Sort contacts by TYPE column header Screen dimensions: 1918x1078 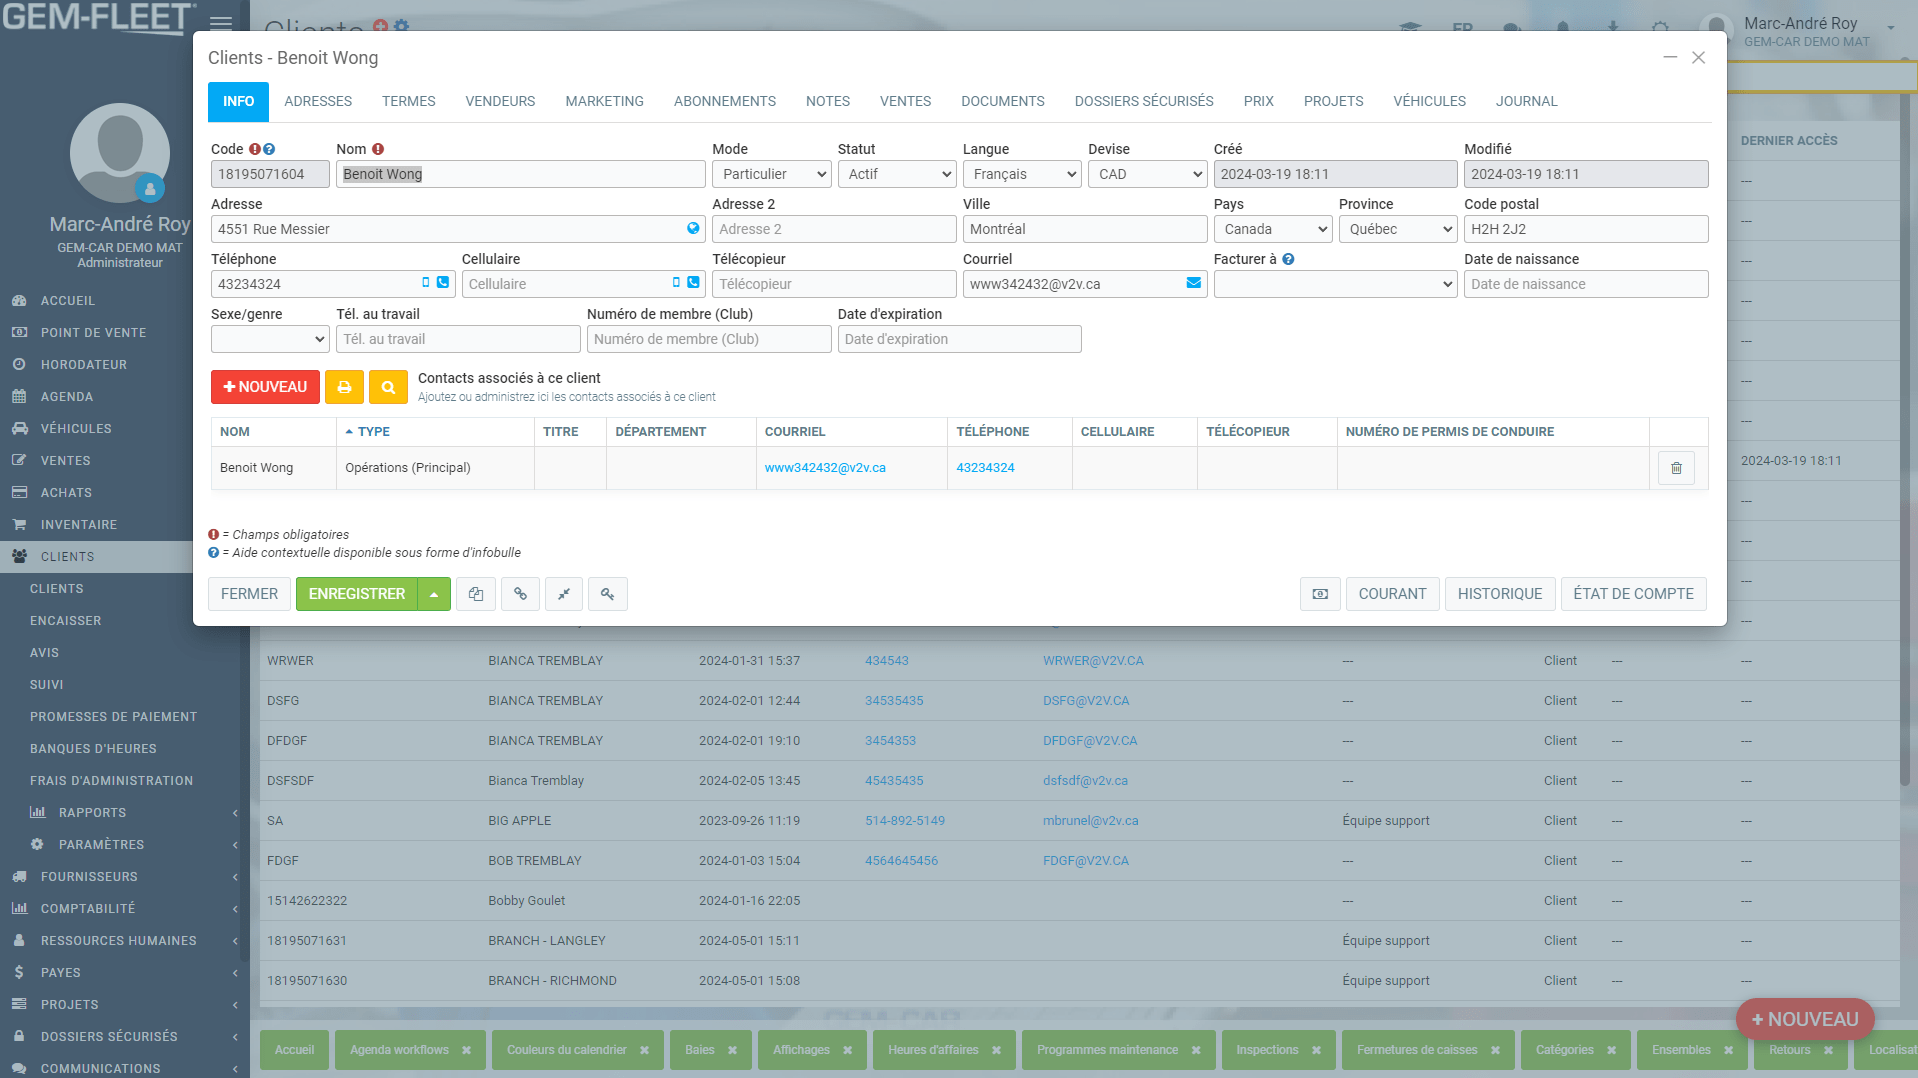(374, 432)
